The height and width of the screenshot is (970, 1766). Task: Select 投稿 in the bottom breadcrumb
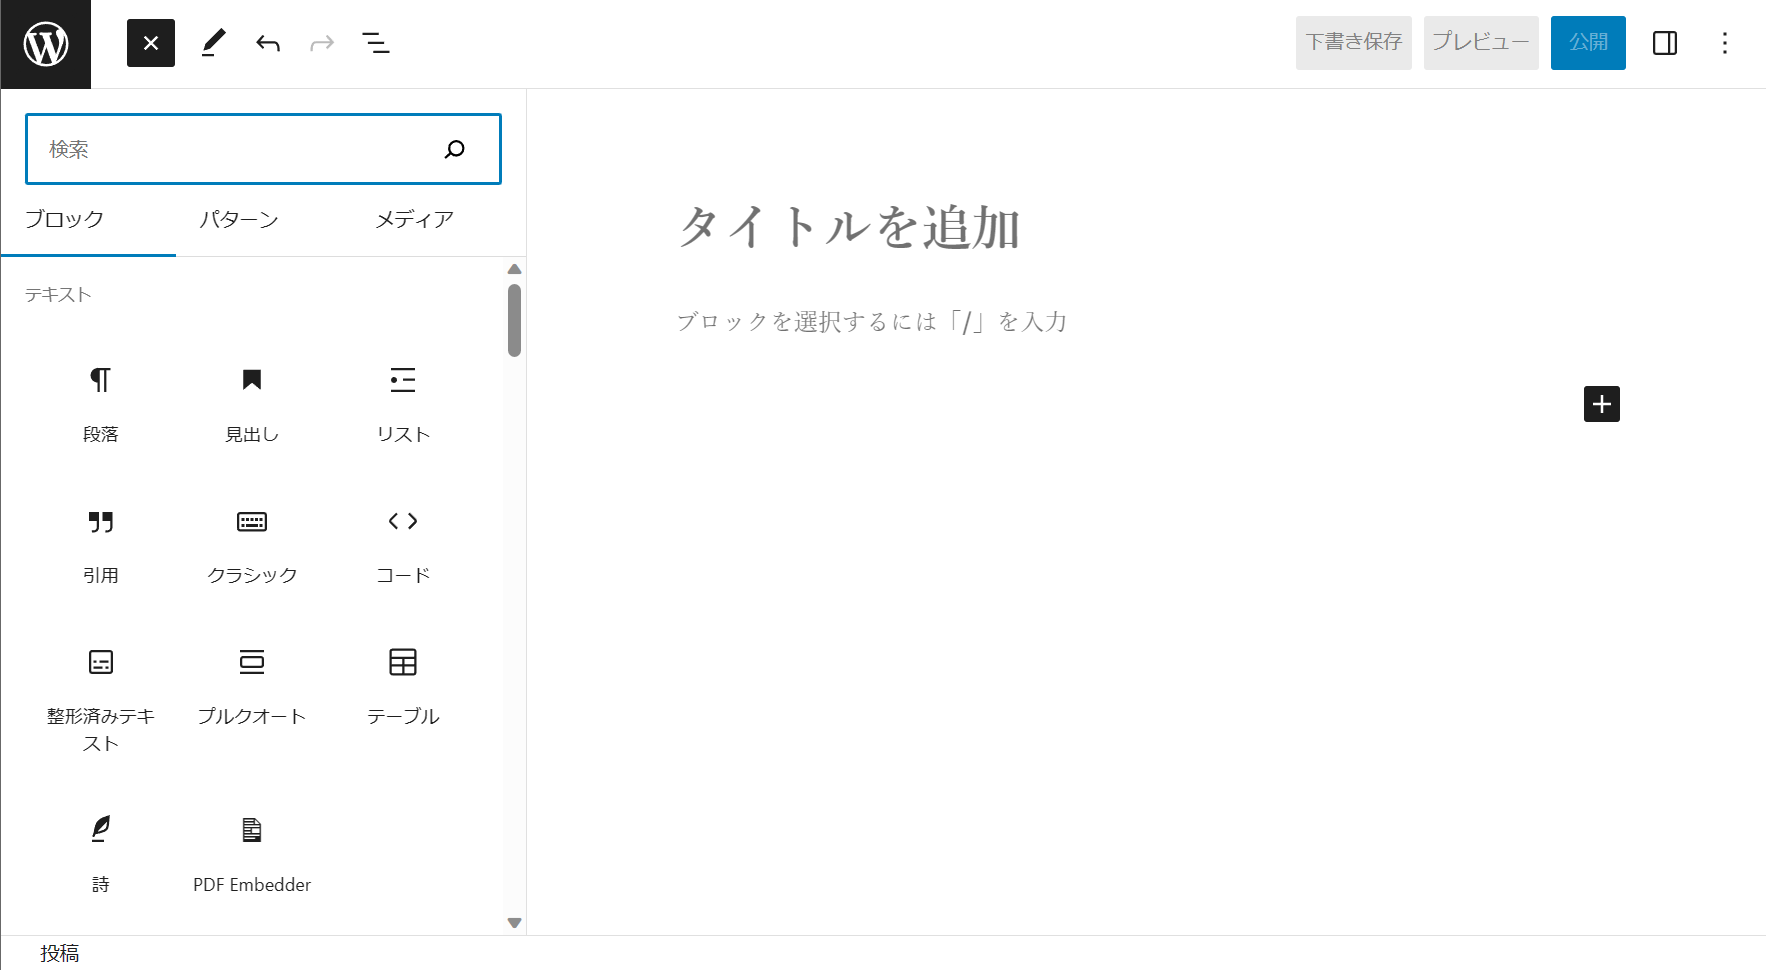click(60, 953)
